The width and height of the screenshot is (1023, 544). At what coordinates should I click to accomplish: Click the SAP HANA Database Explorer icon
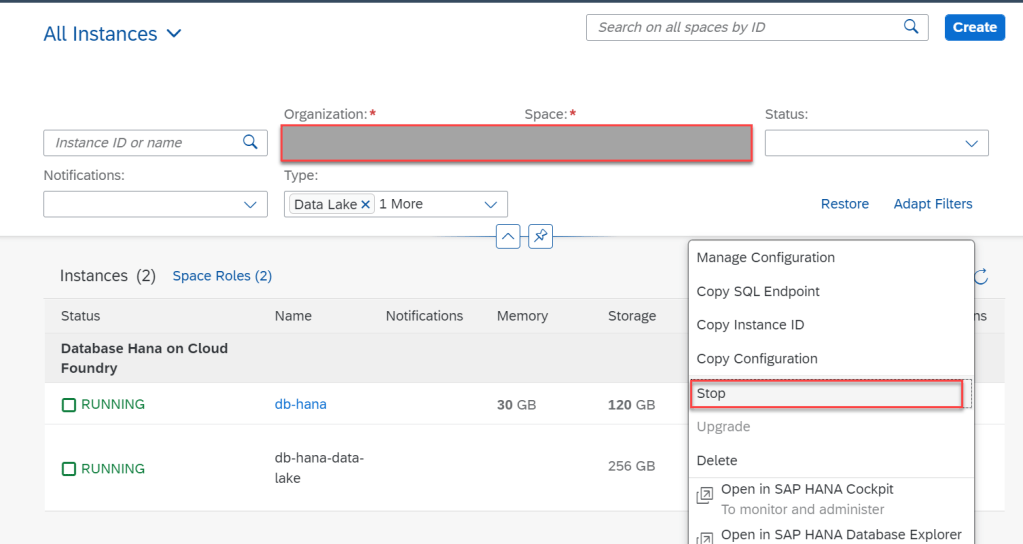coord(705,537)
